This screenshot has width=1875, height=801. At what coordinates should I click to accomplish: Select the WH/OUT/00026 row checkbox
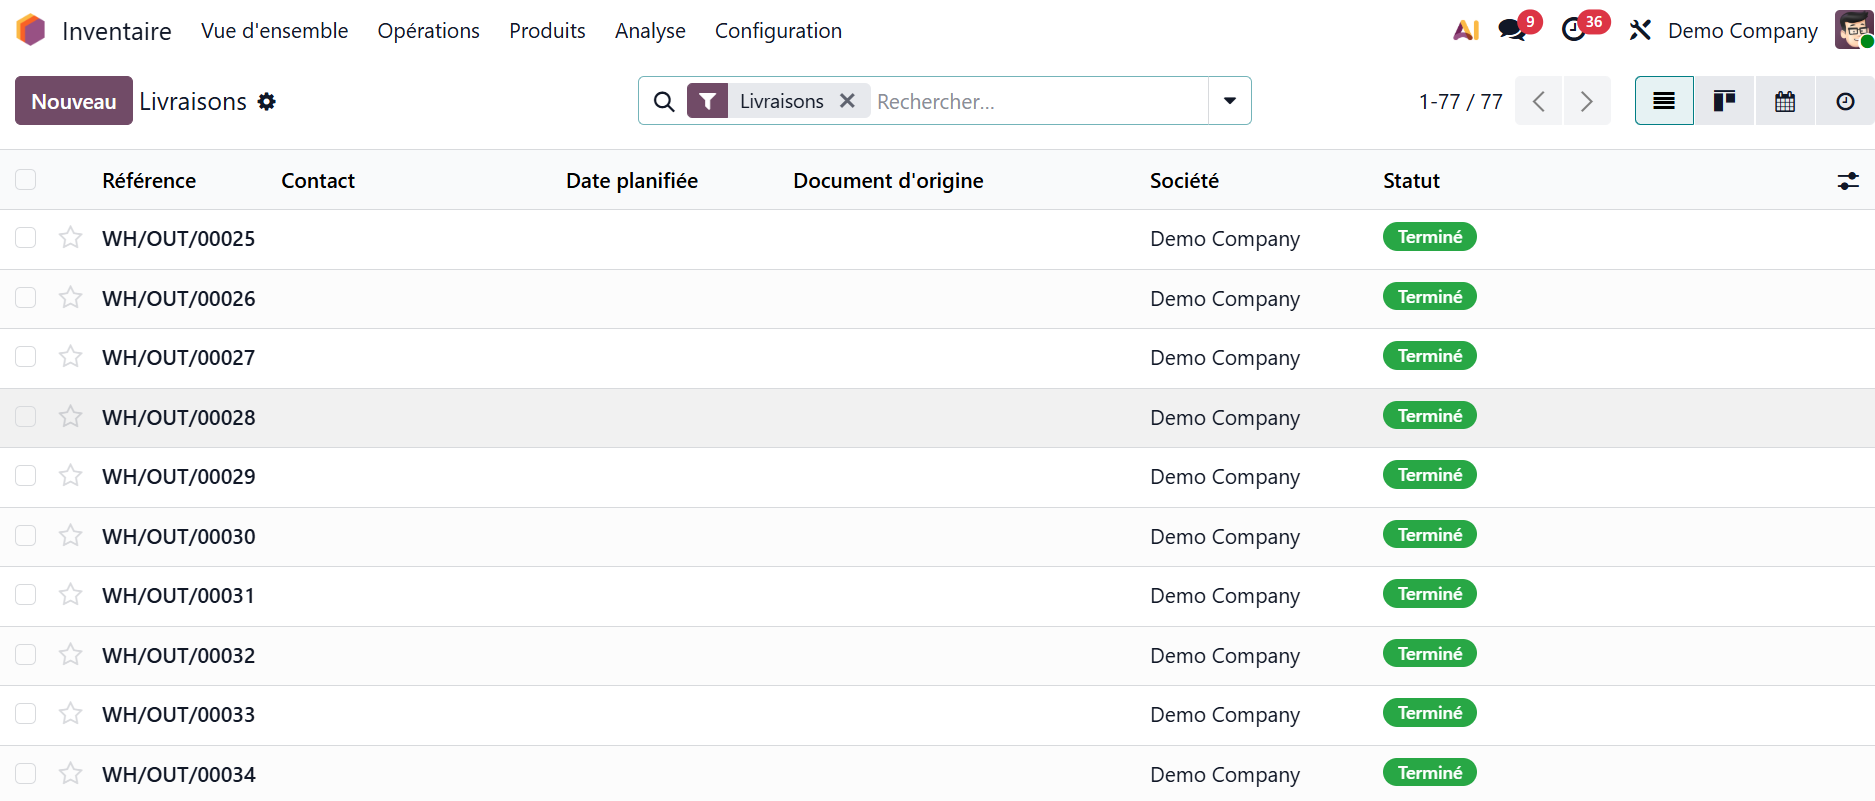click(26, 298)
